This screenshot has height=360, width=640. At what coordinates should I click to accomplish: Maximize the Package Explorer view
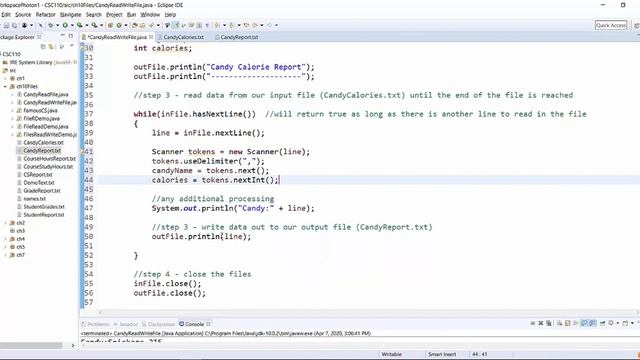[x=71, y=36]
